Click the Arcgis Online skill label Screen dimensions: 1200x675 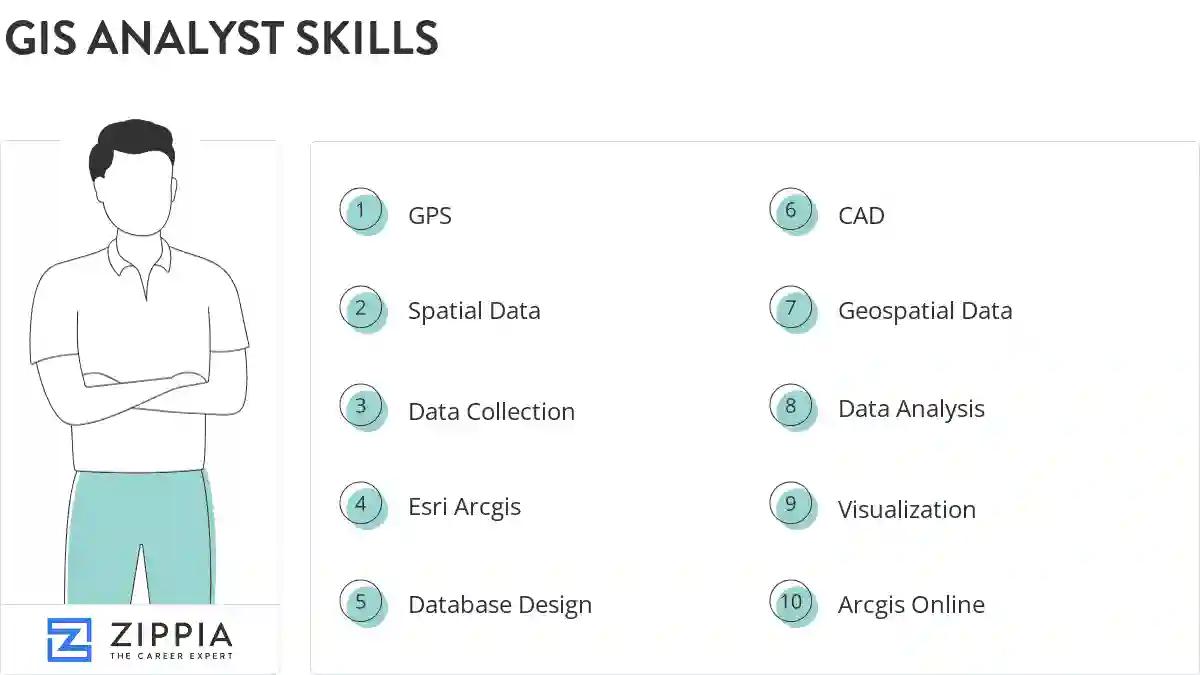point(911,605)
